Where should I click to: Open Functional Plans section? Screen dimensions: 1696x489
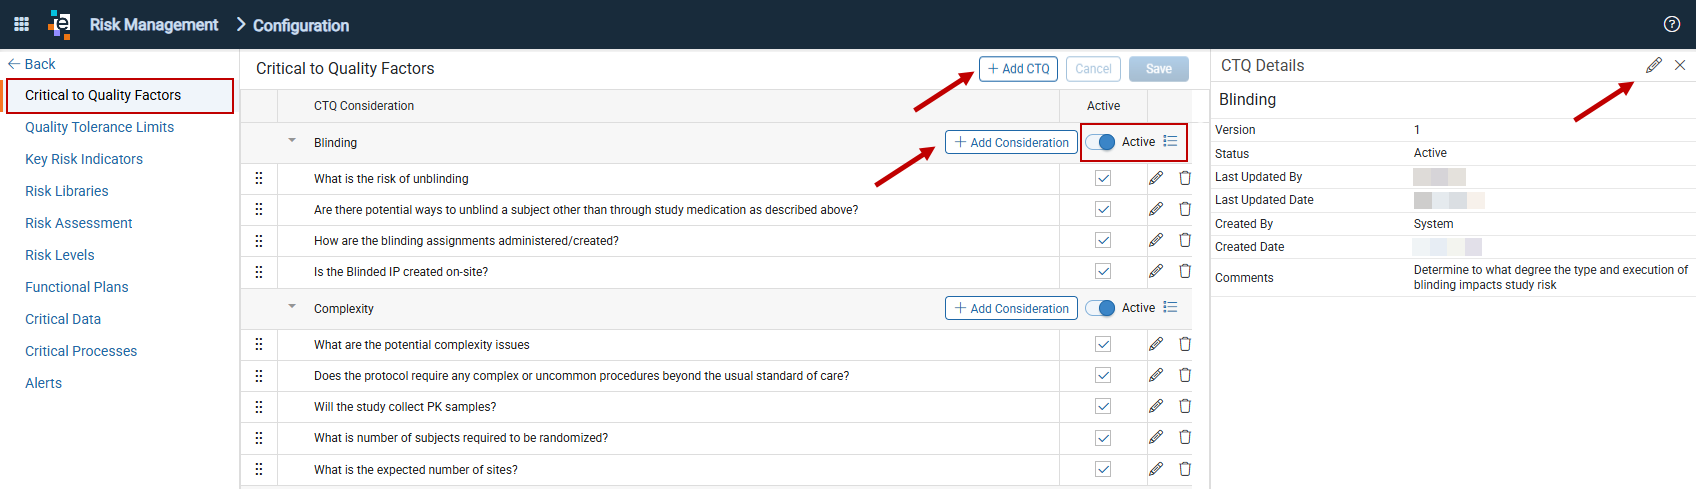[x=77, y=287]
